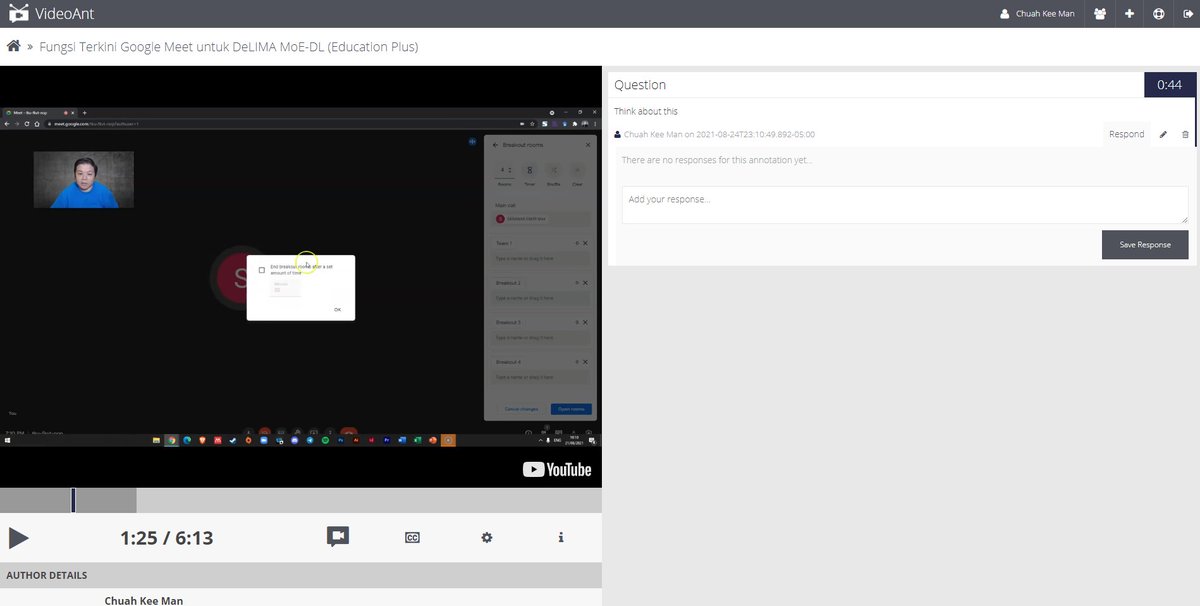Click the 1:25 / 6:13 time display
The width and height of the screenshot is (1200, 606).
pyautogui.click(x=166, y=538)
